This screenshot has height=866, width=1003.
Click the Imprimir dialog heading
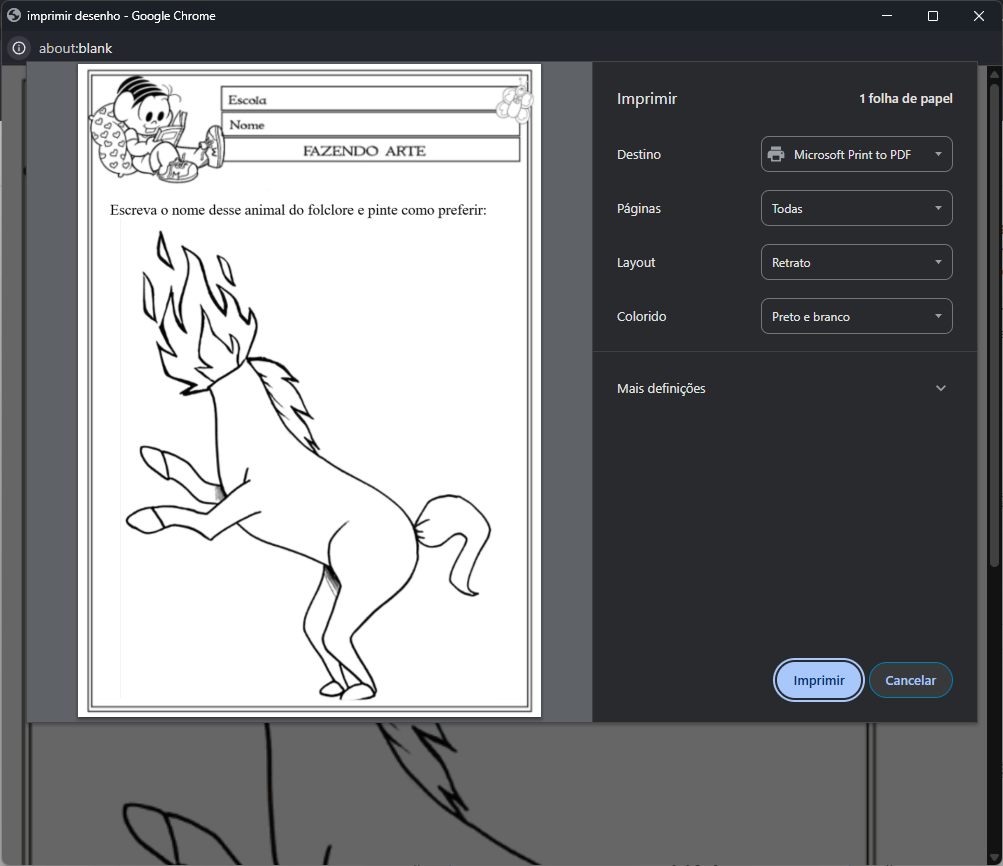coord(647,98)
